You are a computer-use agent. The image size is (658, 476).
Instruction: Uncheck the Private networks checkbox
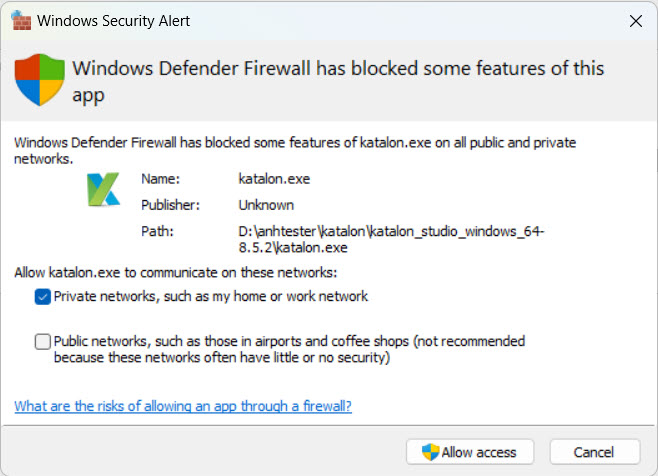(x=43, y=297)
